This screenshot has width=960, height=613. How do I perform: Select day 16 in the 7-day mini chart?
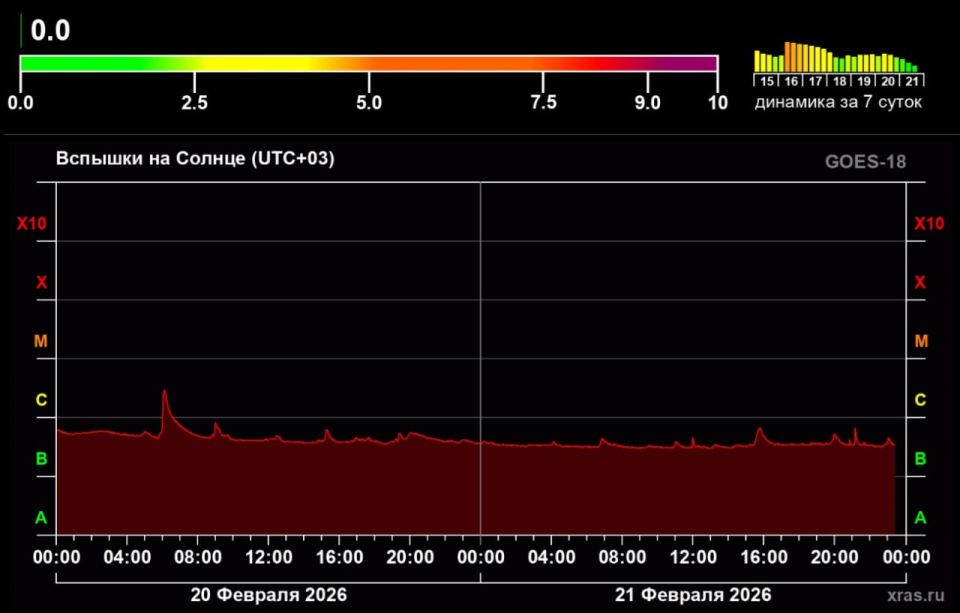coord(791,81)
